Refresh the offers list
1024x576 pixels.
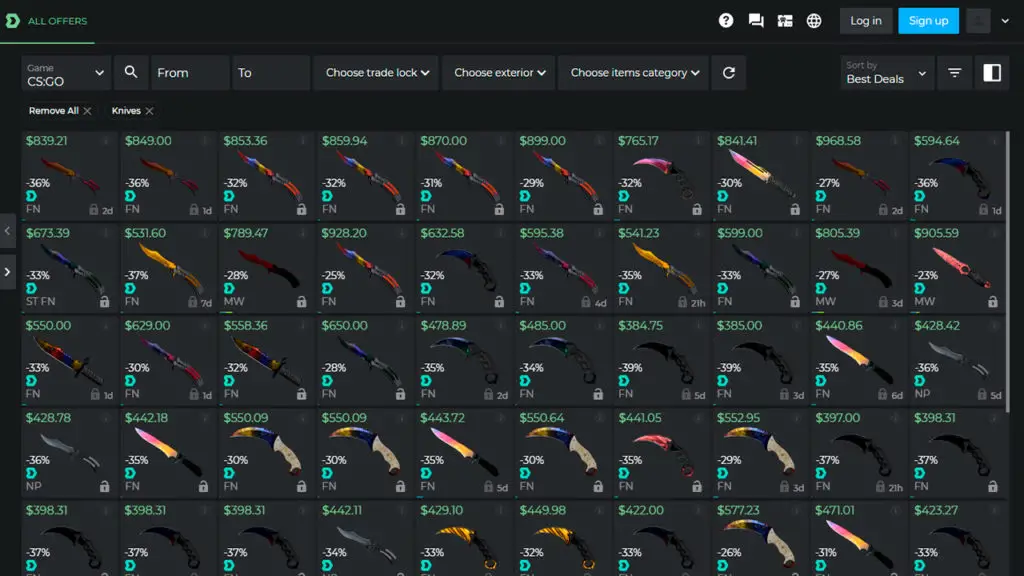729,72
